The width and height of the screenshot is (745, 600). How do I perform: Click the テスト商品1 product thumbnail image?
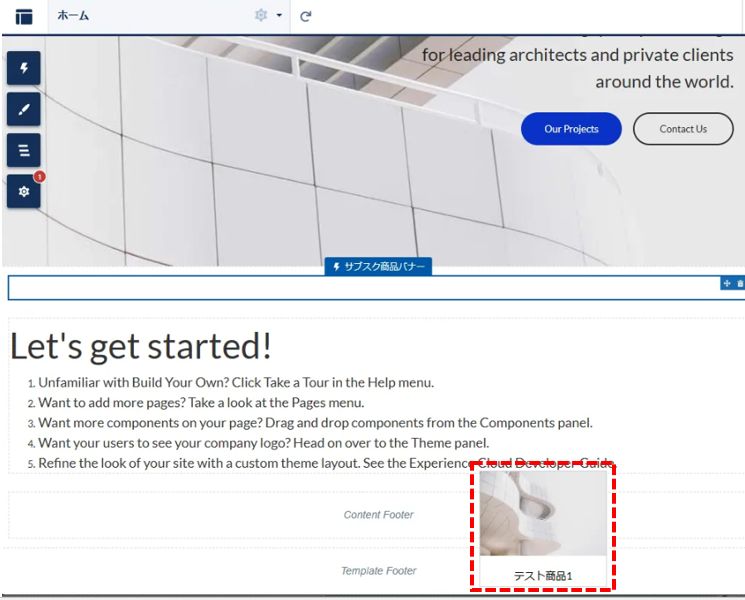(x=543, y=512)
